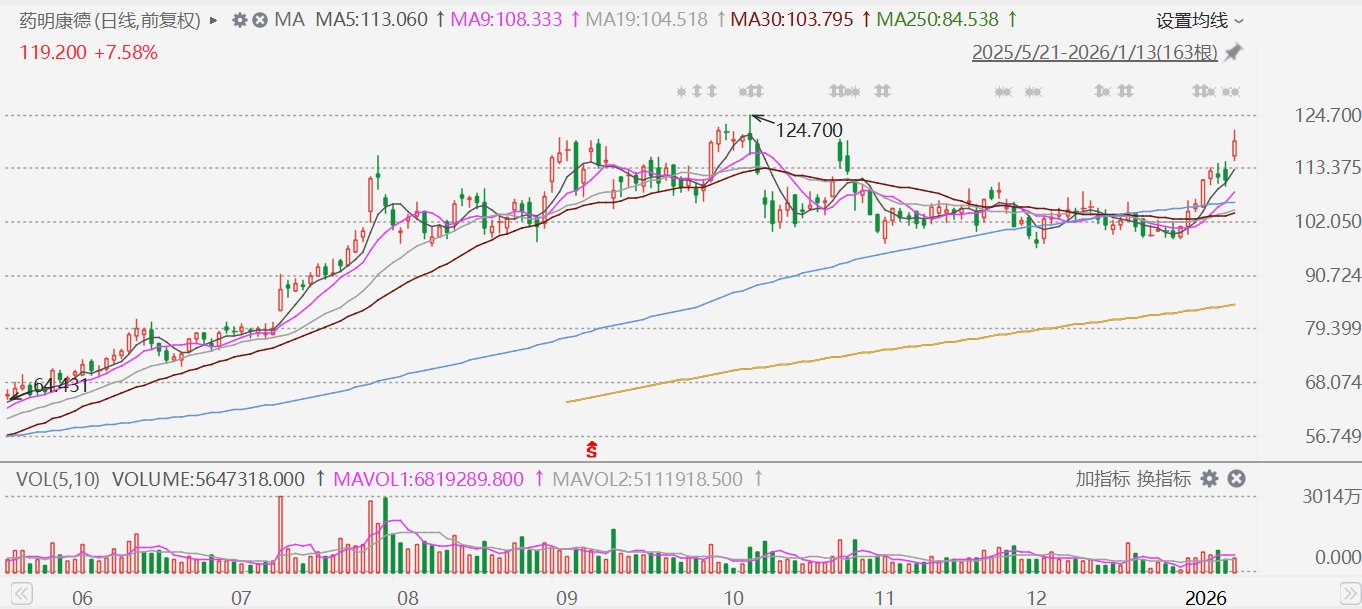Image resolution: width=1362 pixels, height=609 pixels.
Task: Click 加指标 to add an indicator
Action: tap(1102, 479)
